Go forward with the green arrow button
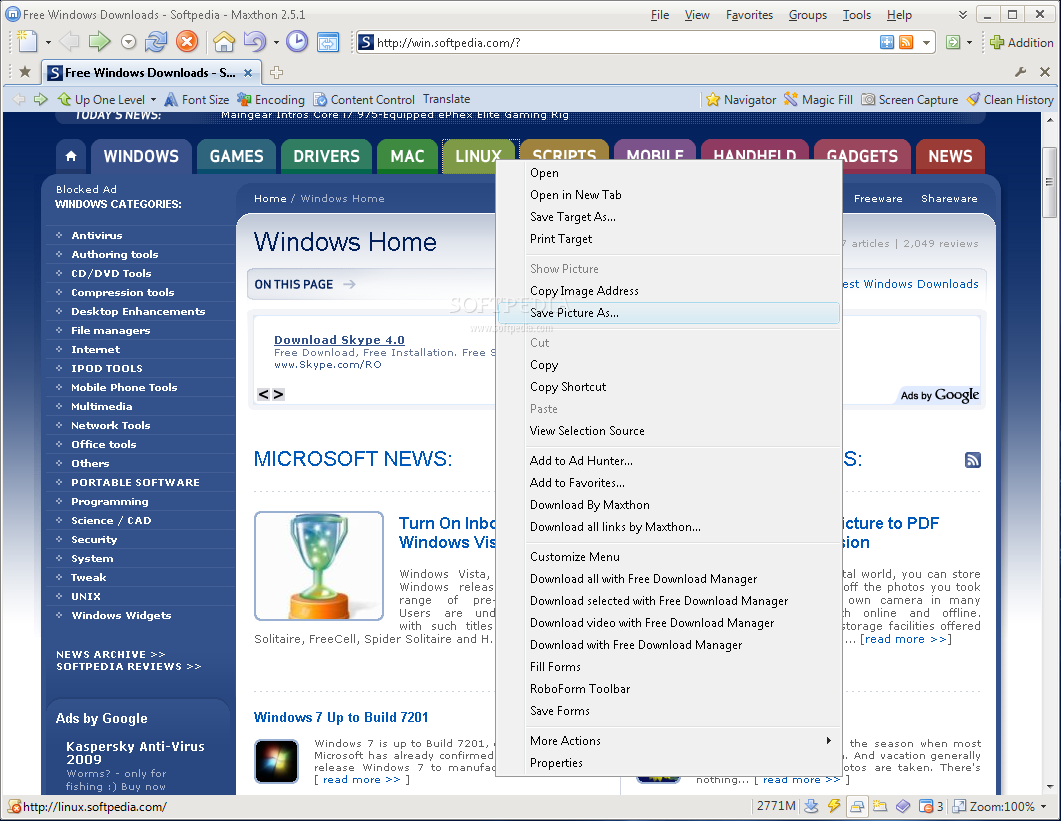Viewport: 1061px width, 821px height. [x=99, y=42]
